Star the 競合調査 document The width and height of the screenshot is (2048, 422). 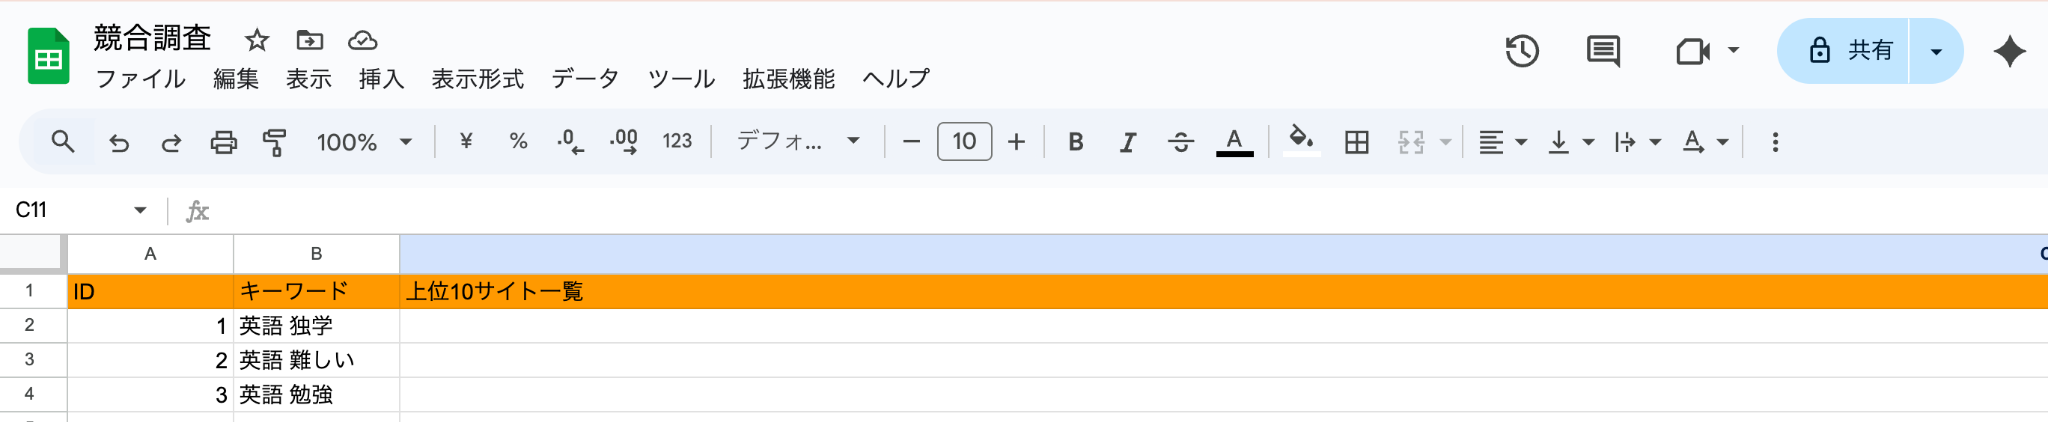(x=257, y=40)
